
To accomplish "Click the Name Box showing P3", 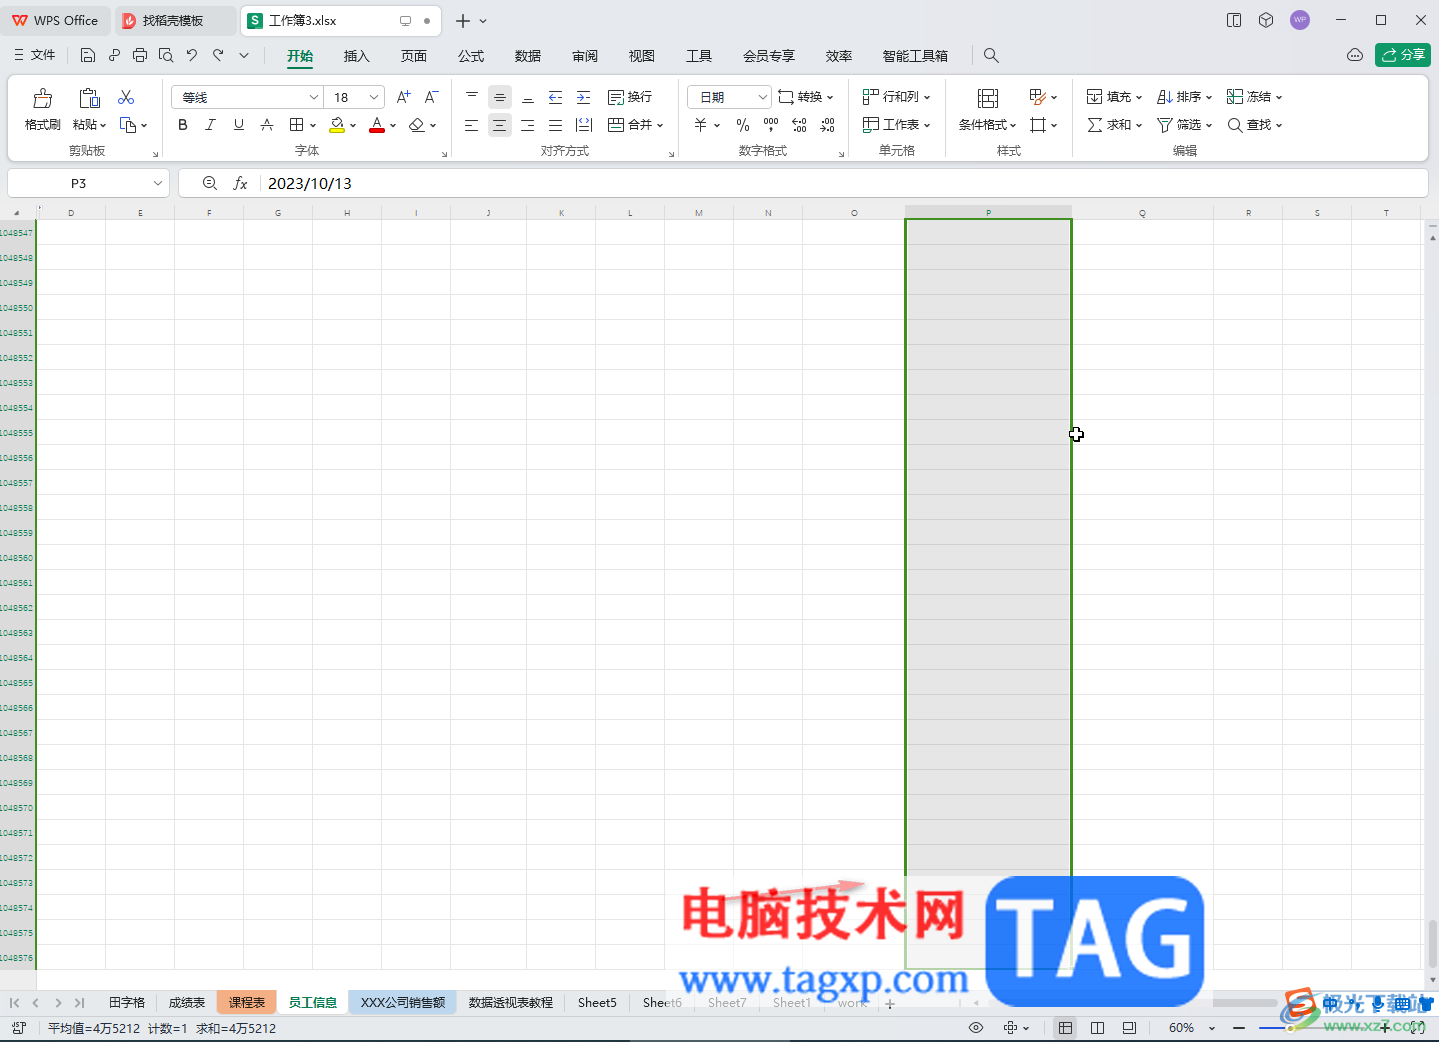I will (x=88, y=183).
